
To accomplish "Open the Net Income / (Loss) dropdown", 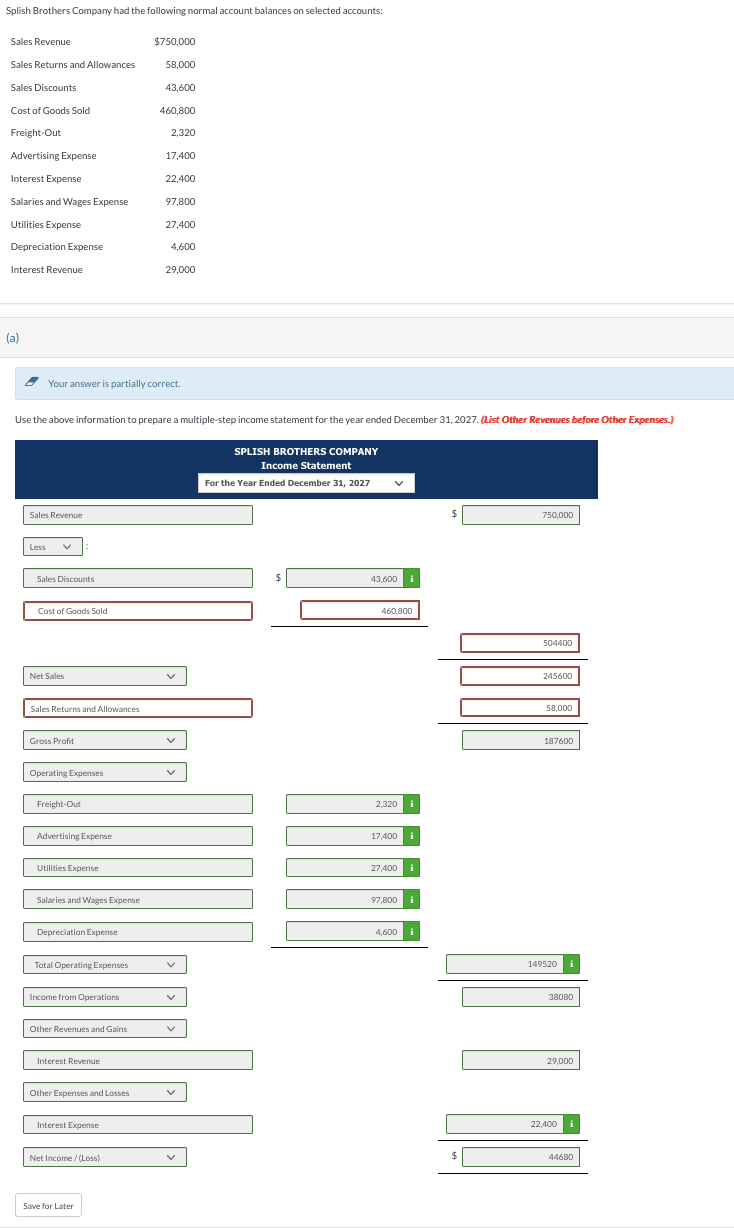I will (x=105, y=1158).
